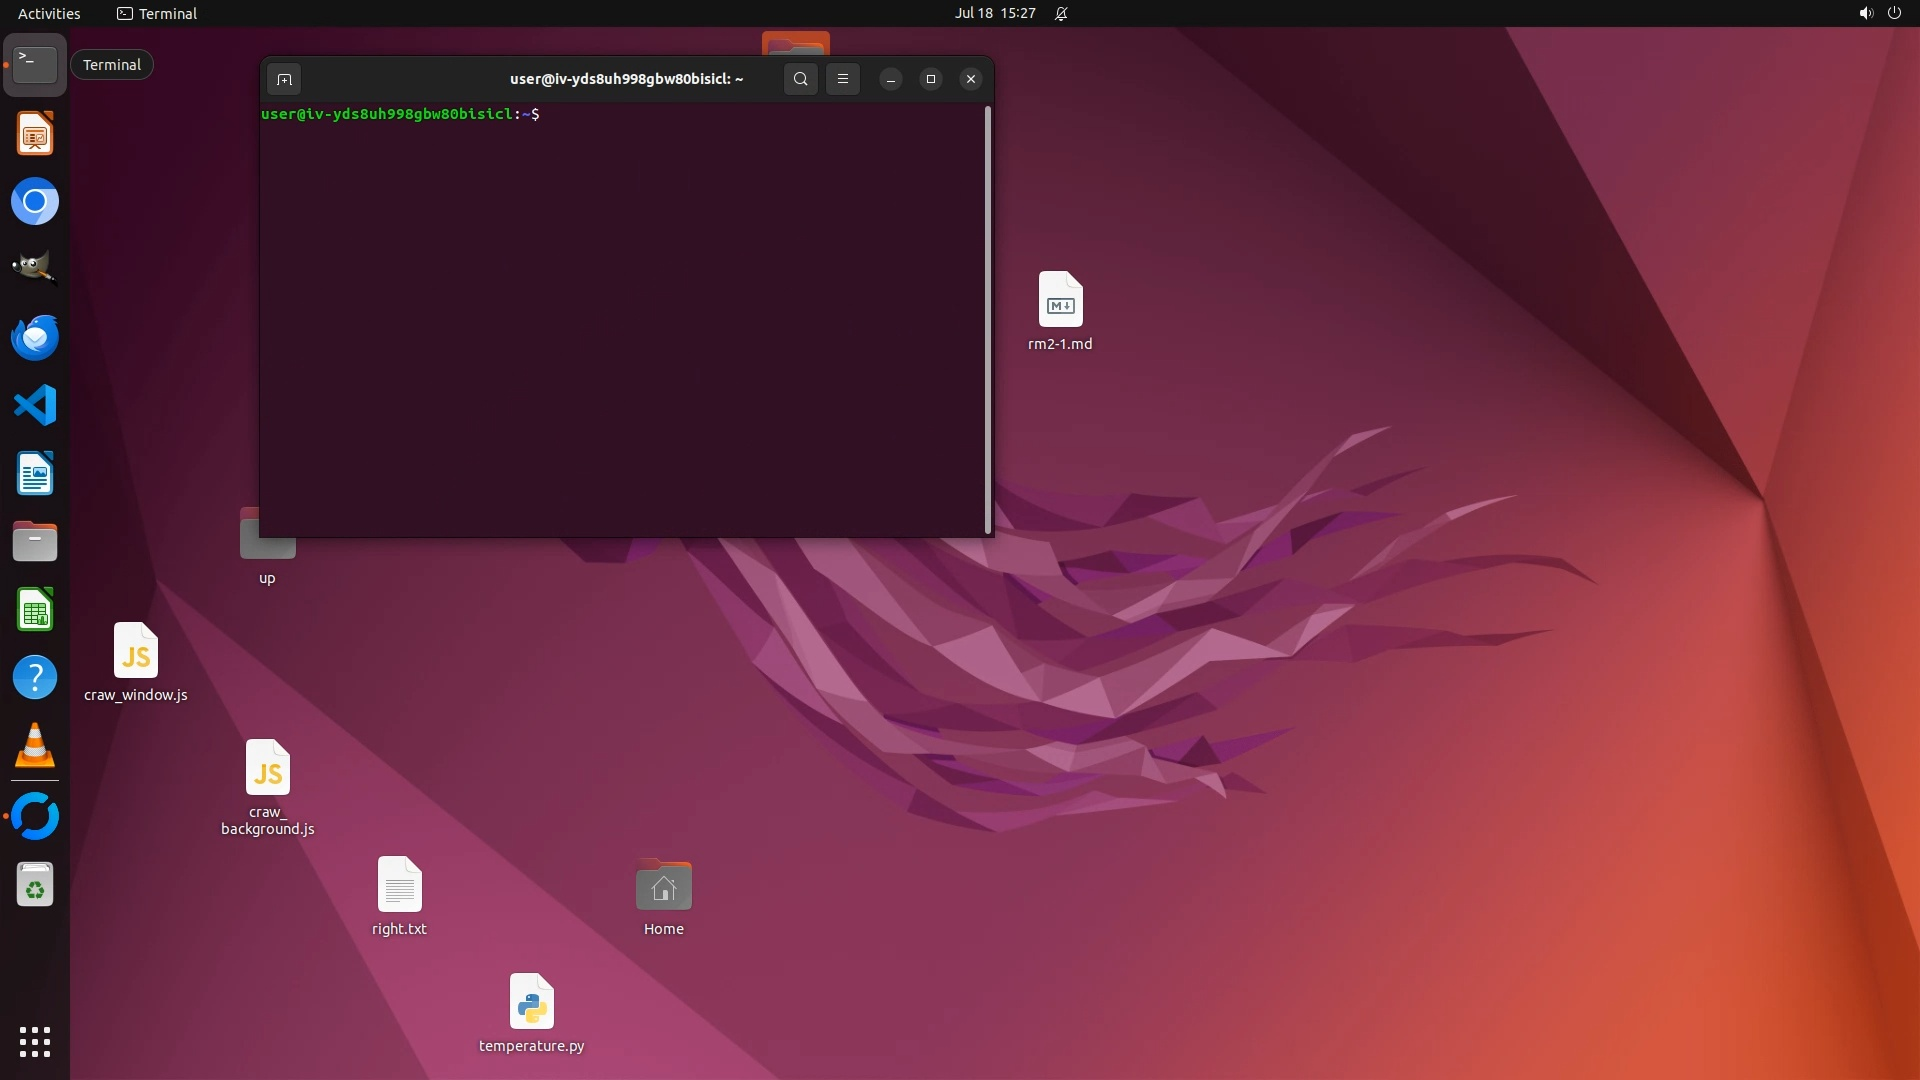Open LibreOffice Calc from dock
This screenshot has height=1080, width=1920.
coord(35,610)
